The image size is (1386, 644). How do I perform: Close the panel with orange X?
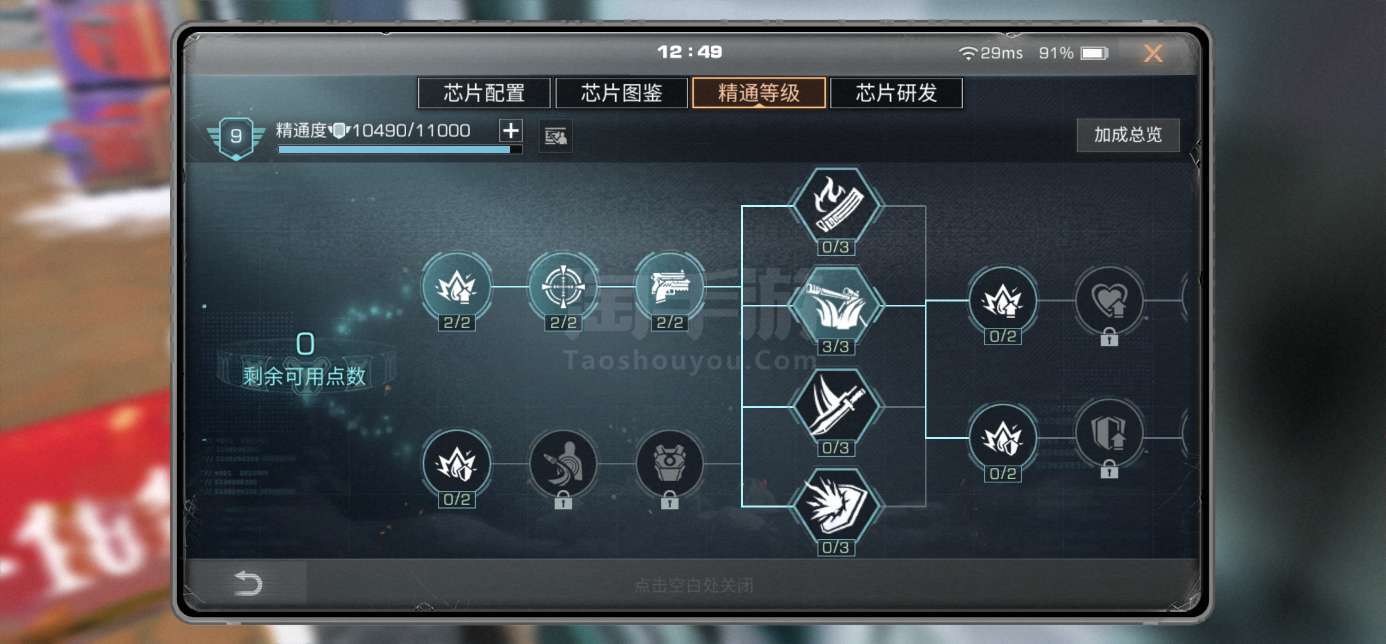tap(1153, 53)
